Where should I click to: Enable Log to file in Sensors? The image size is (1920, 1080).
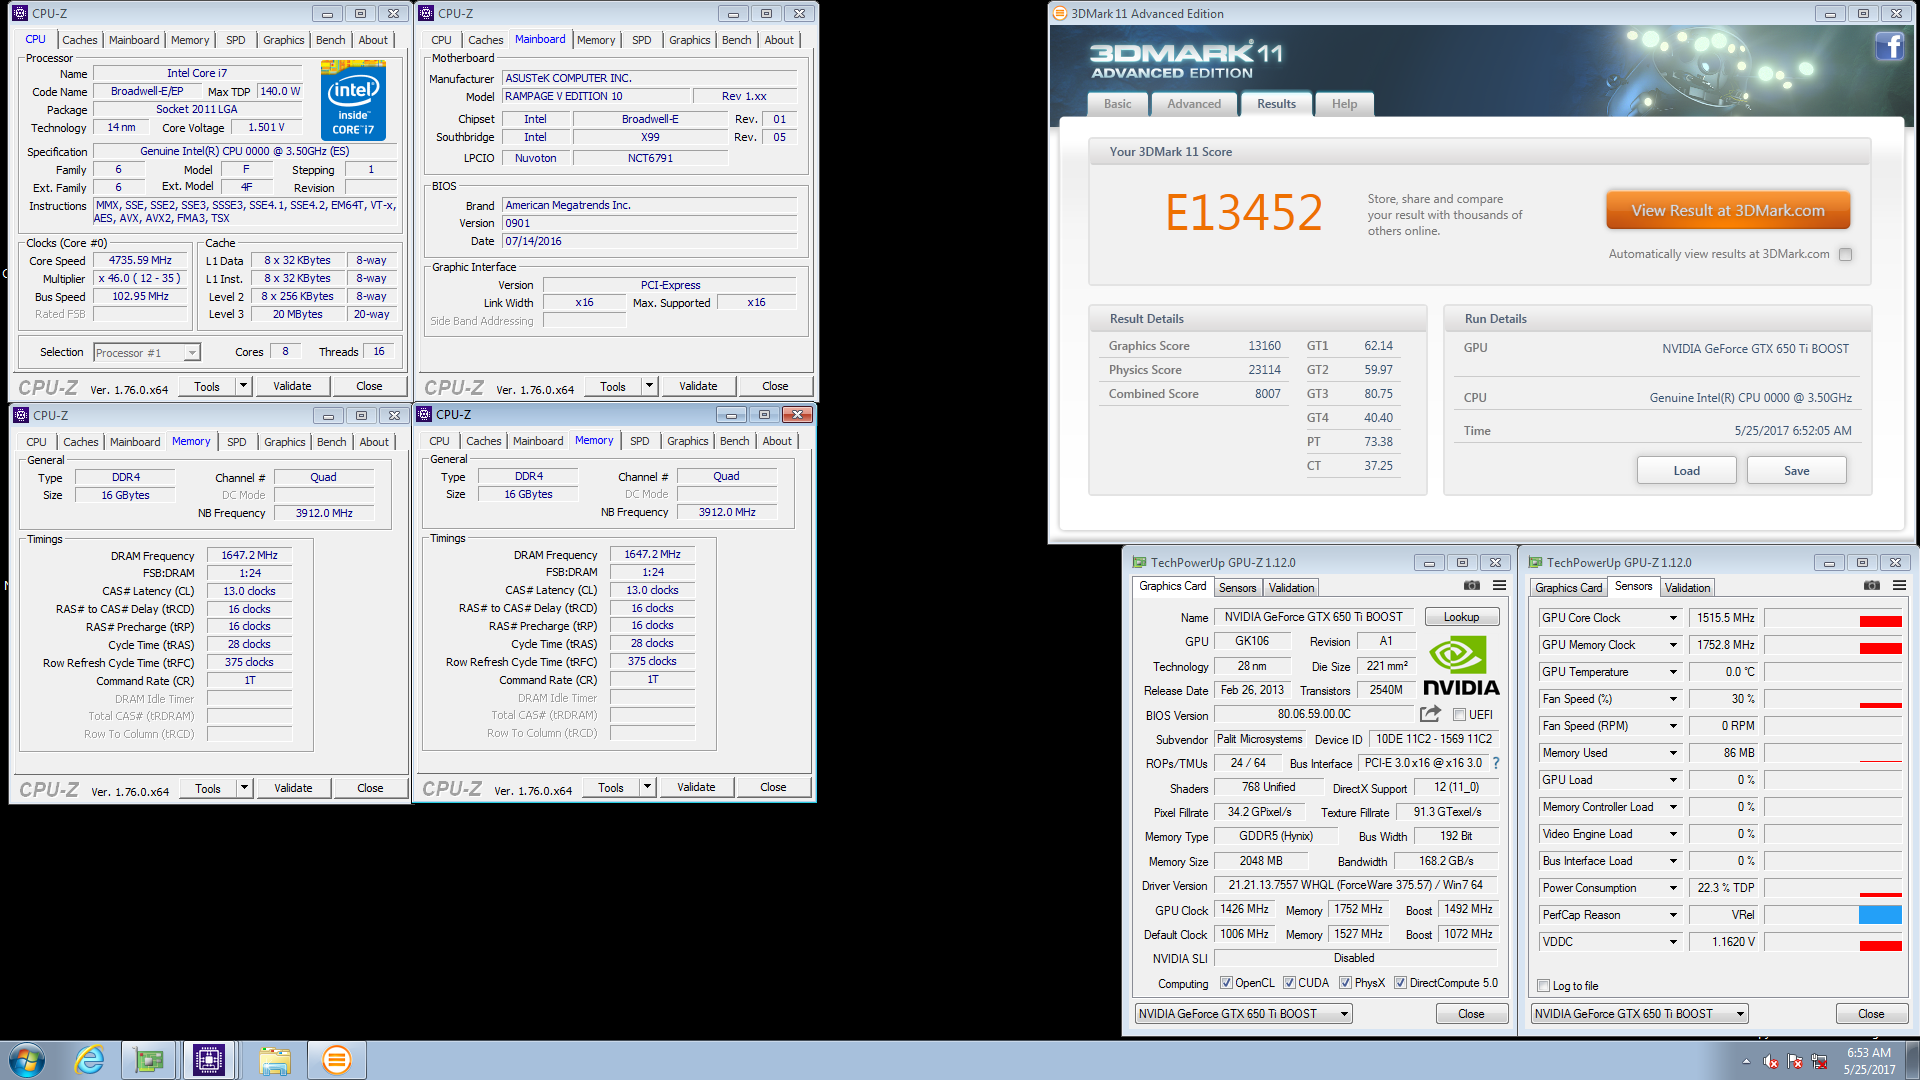(x=1543, y=985)
